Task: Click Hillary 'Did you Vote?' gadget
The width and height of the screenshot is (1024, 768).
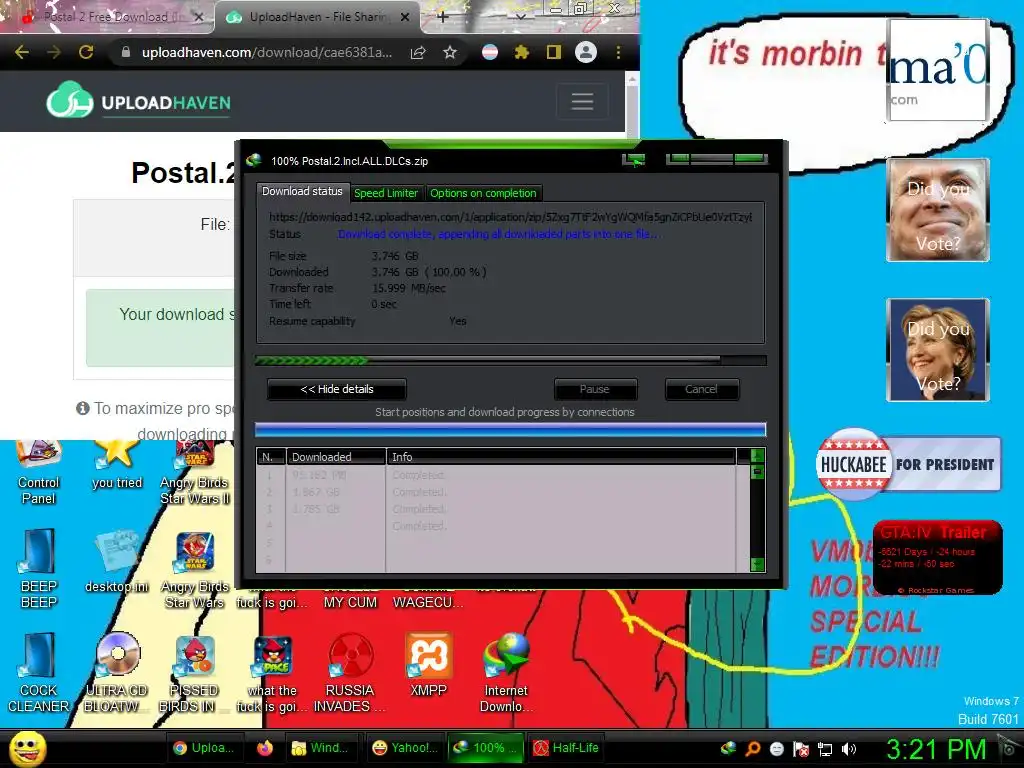Action: tap(938, 349)
